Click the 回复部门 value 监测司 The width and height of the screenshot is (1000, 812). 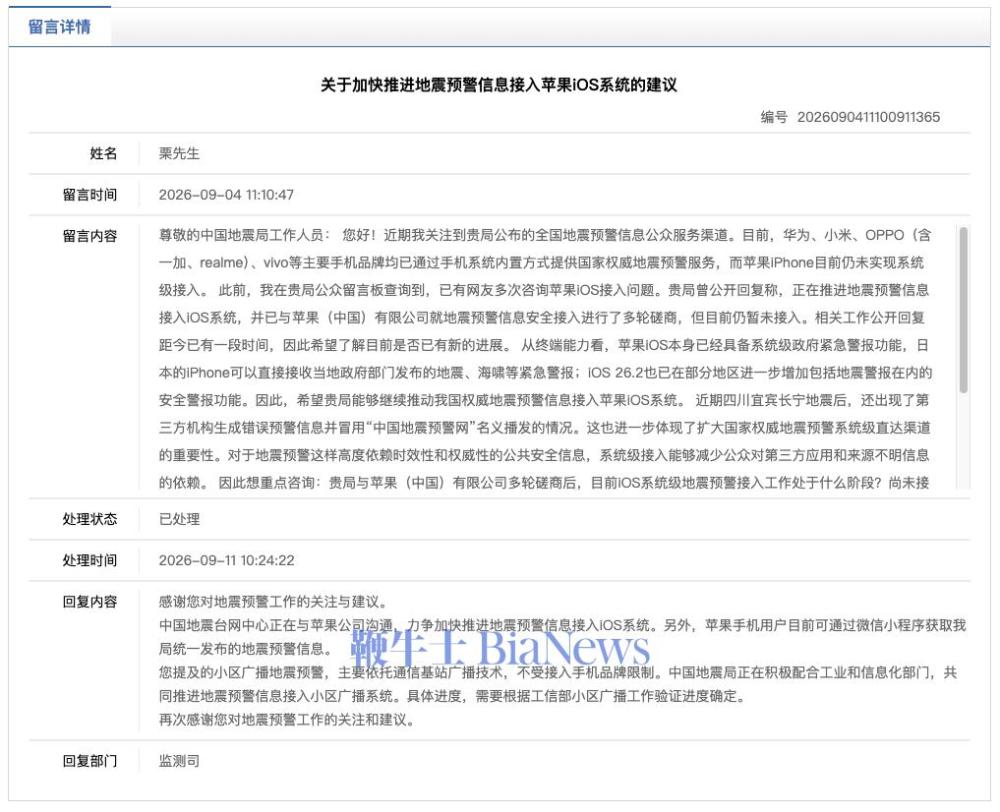pyautogui.click(x=179, y=761)
